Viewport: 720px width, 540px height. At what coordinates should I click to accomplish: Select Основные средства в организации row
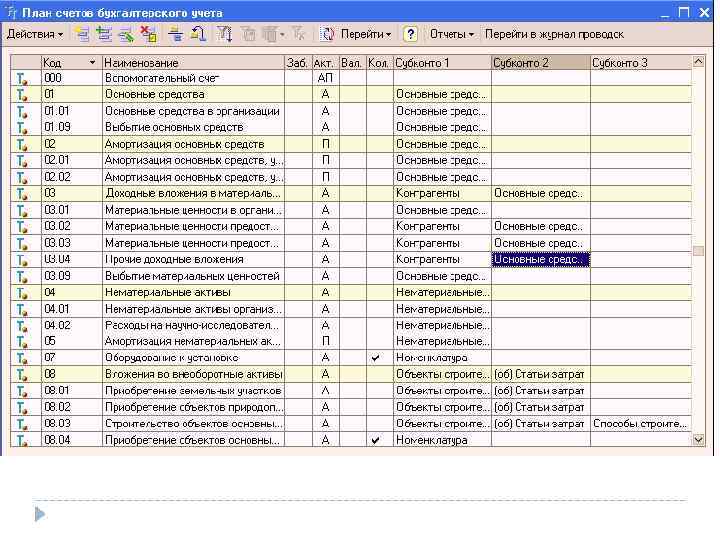pos(351,111)
